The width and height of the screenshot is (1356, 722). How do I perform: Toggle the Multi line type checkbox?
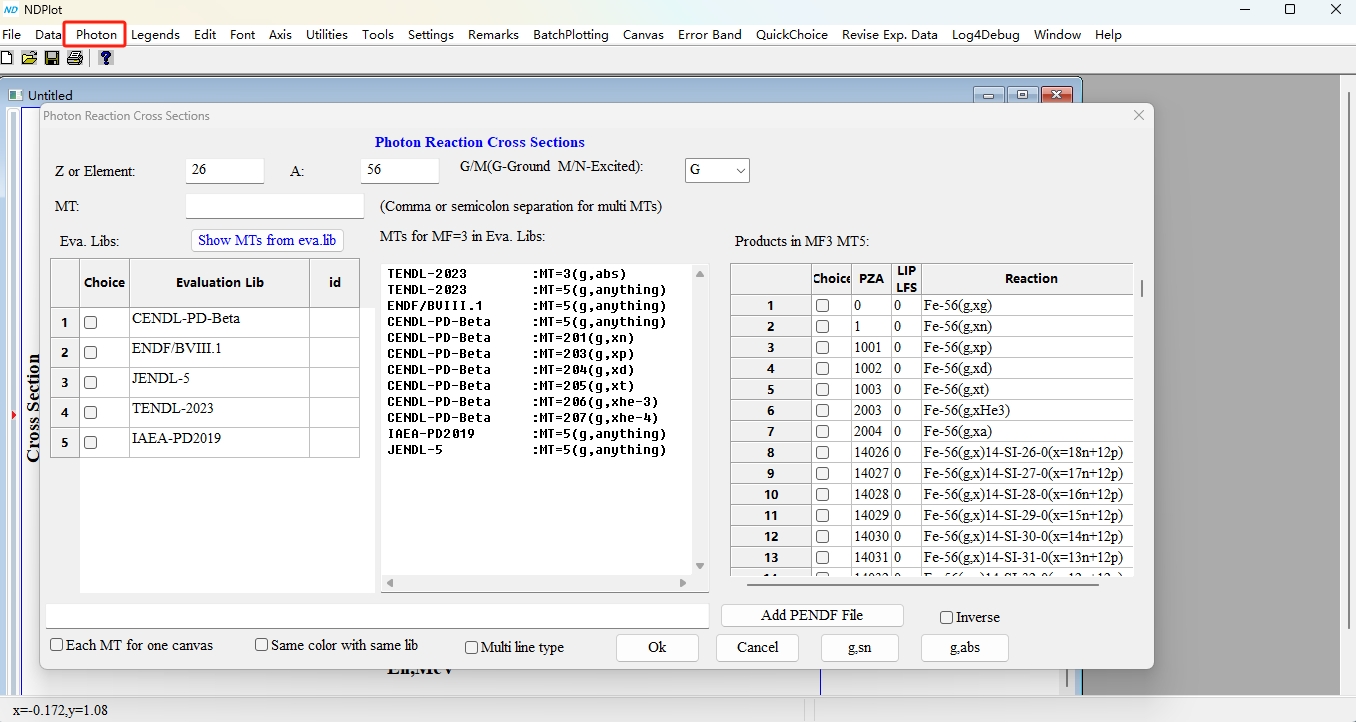472,647
